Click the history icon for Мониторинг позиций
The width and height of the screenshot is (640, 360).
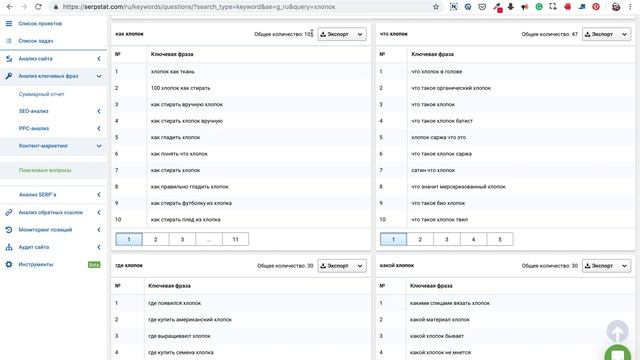[9, 230]
